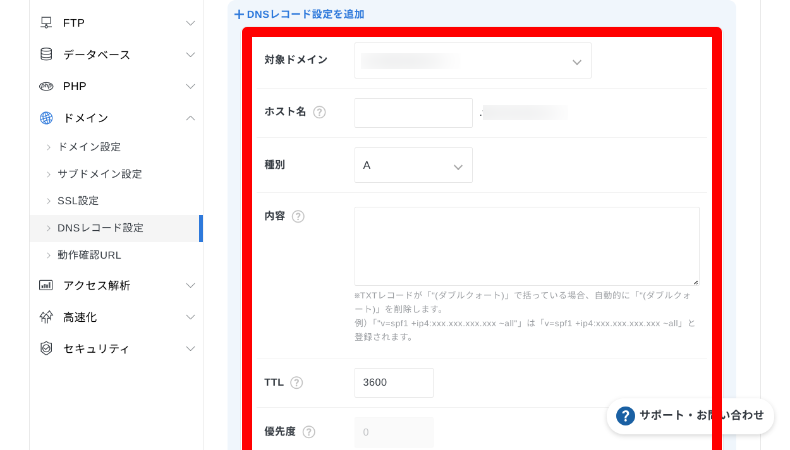Open SSL設定 submenu item
The image size is (790, 450).
tap(78, 201)
